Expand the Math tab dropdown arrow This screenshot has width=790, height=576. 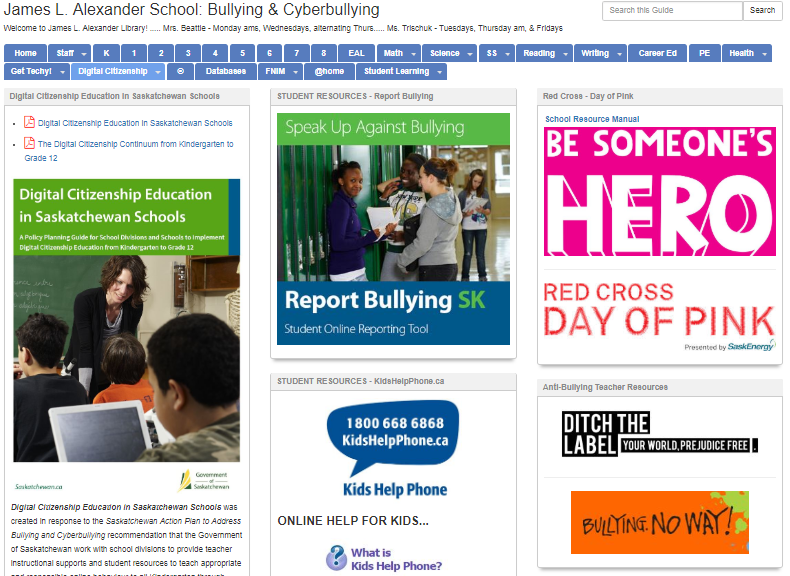pos(414,54)
